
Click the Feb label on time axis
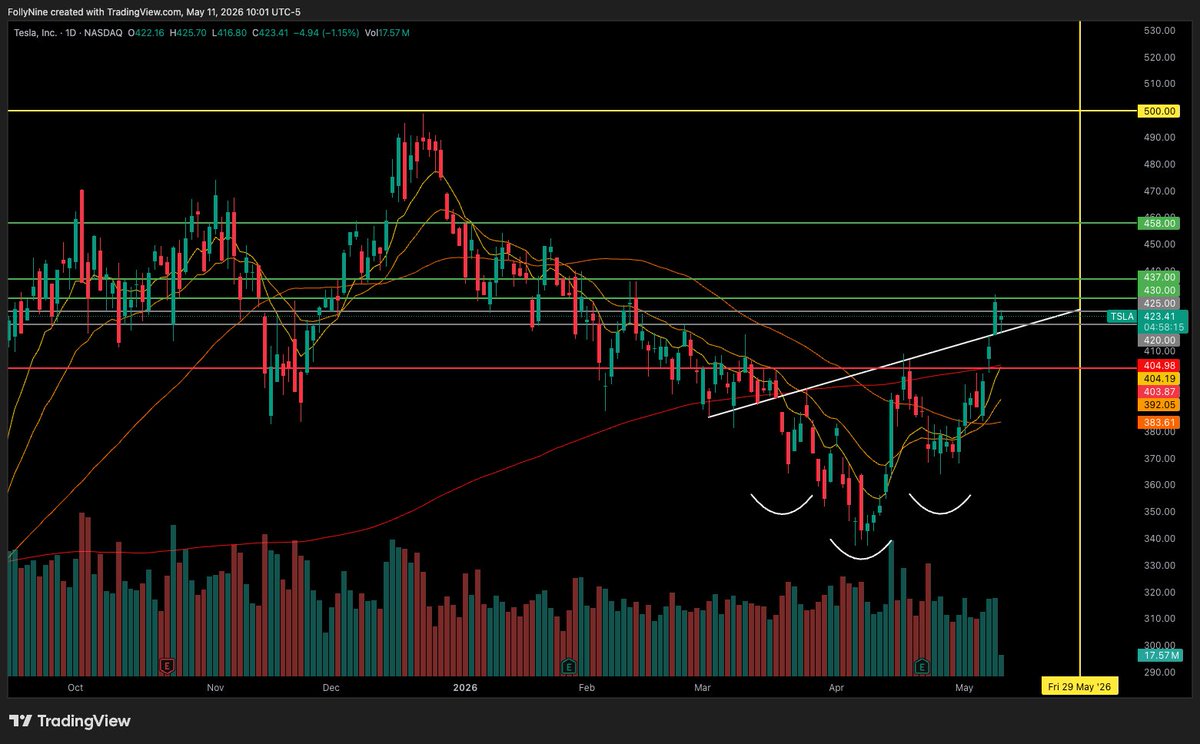point(586,688)
